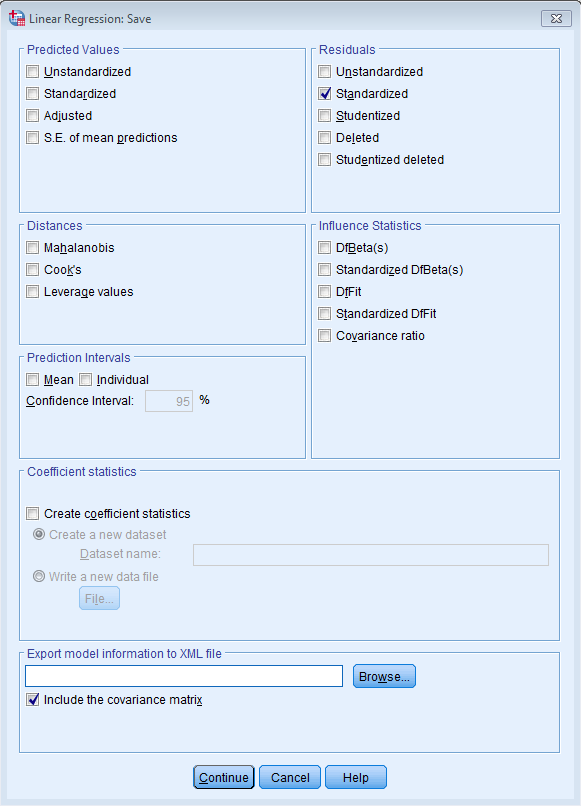Choose Write a new data file
This screenshot has height=806, width=581.
pos(38,575)
